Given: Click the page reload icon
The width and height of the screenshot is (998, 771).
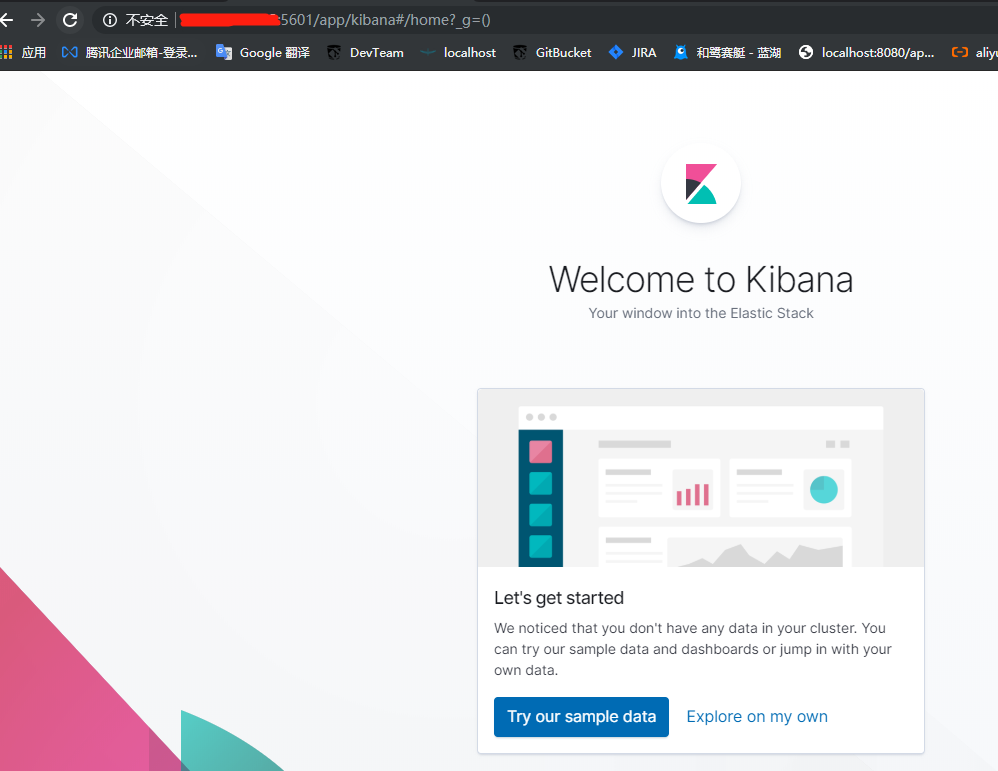Looking at the screenshot, I should 69,19.
